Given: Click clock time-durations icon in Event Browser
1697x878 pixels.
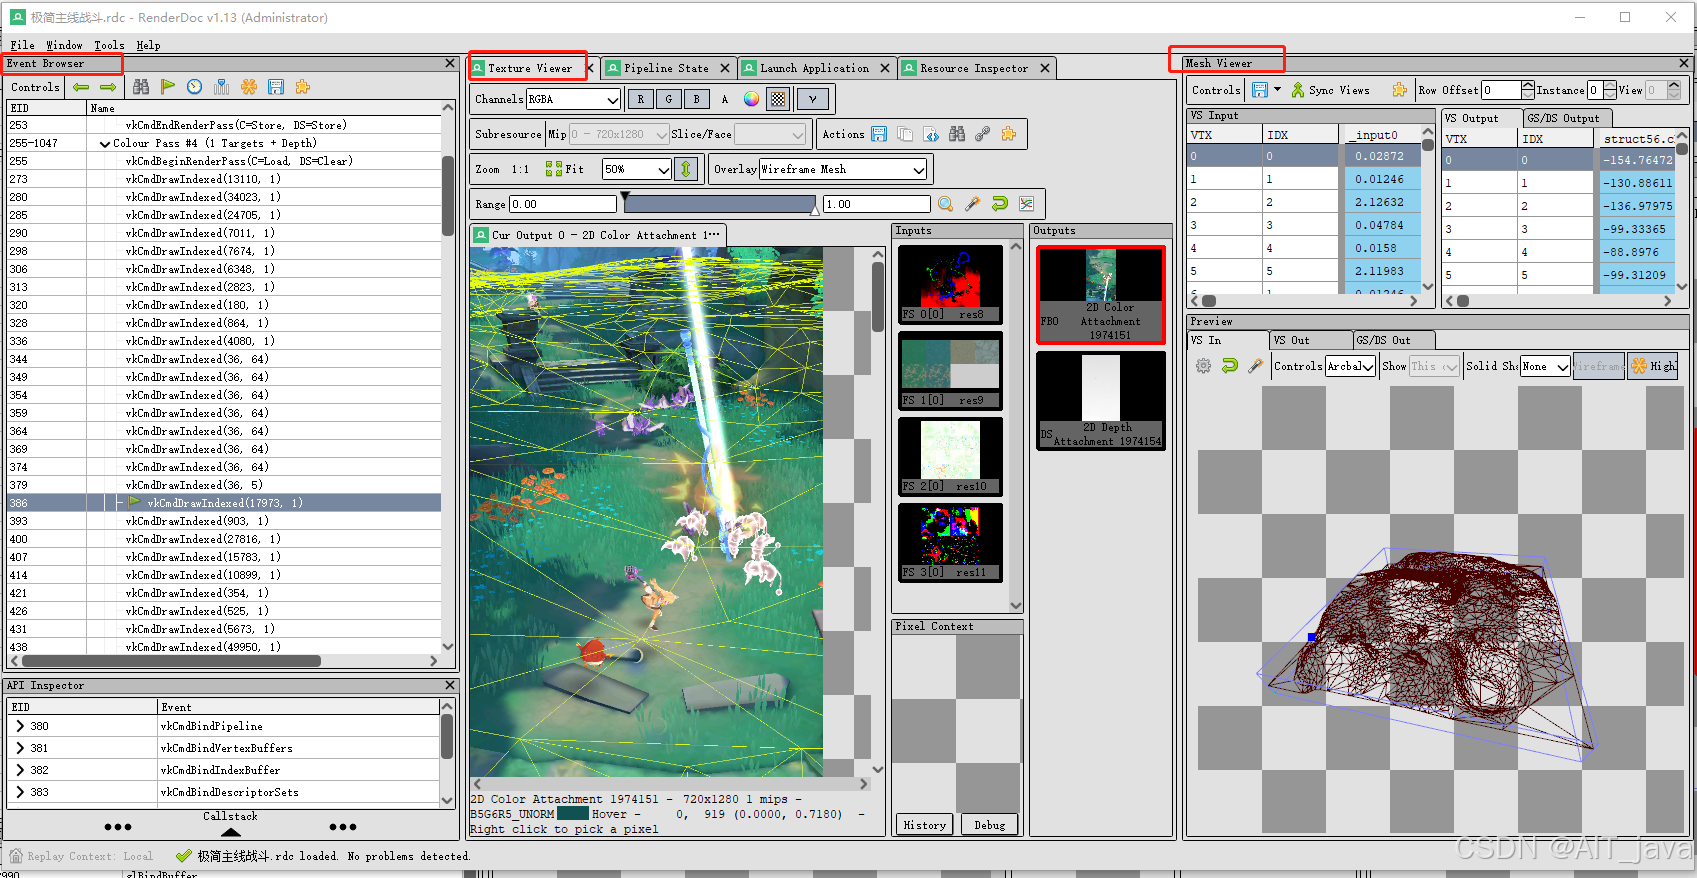Looking at the screenshot, I should [195, 87].
